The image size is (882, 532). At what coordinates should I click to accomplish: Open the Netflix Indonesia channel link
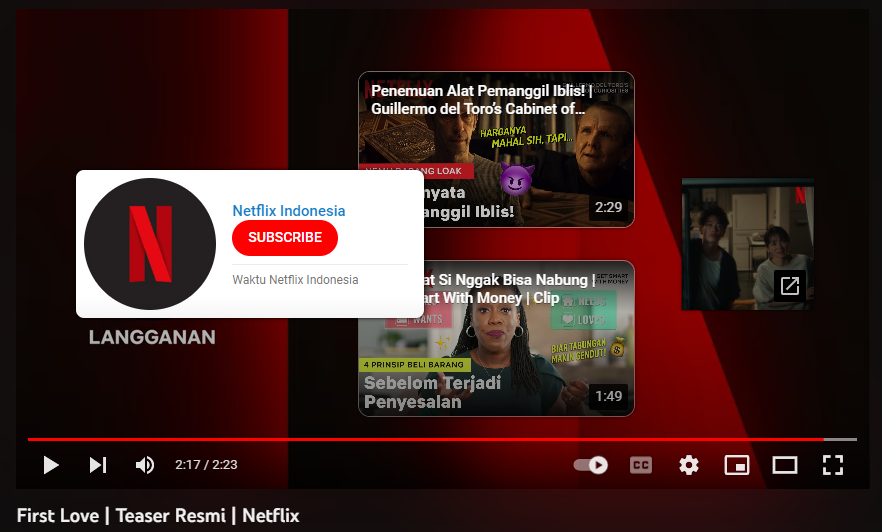coord(289,211)
